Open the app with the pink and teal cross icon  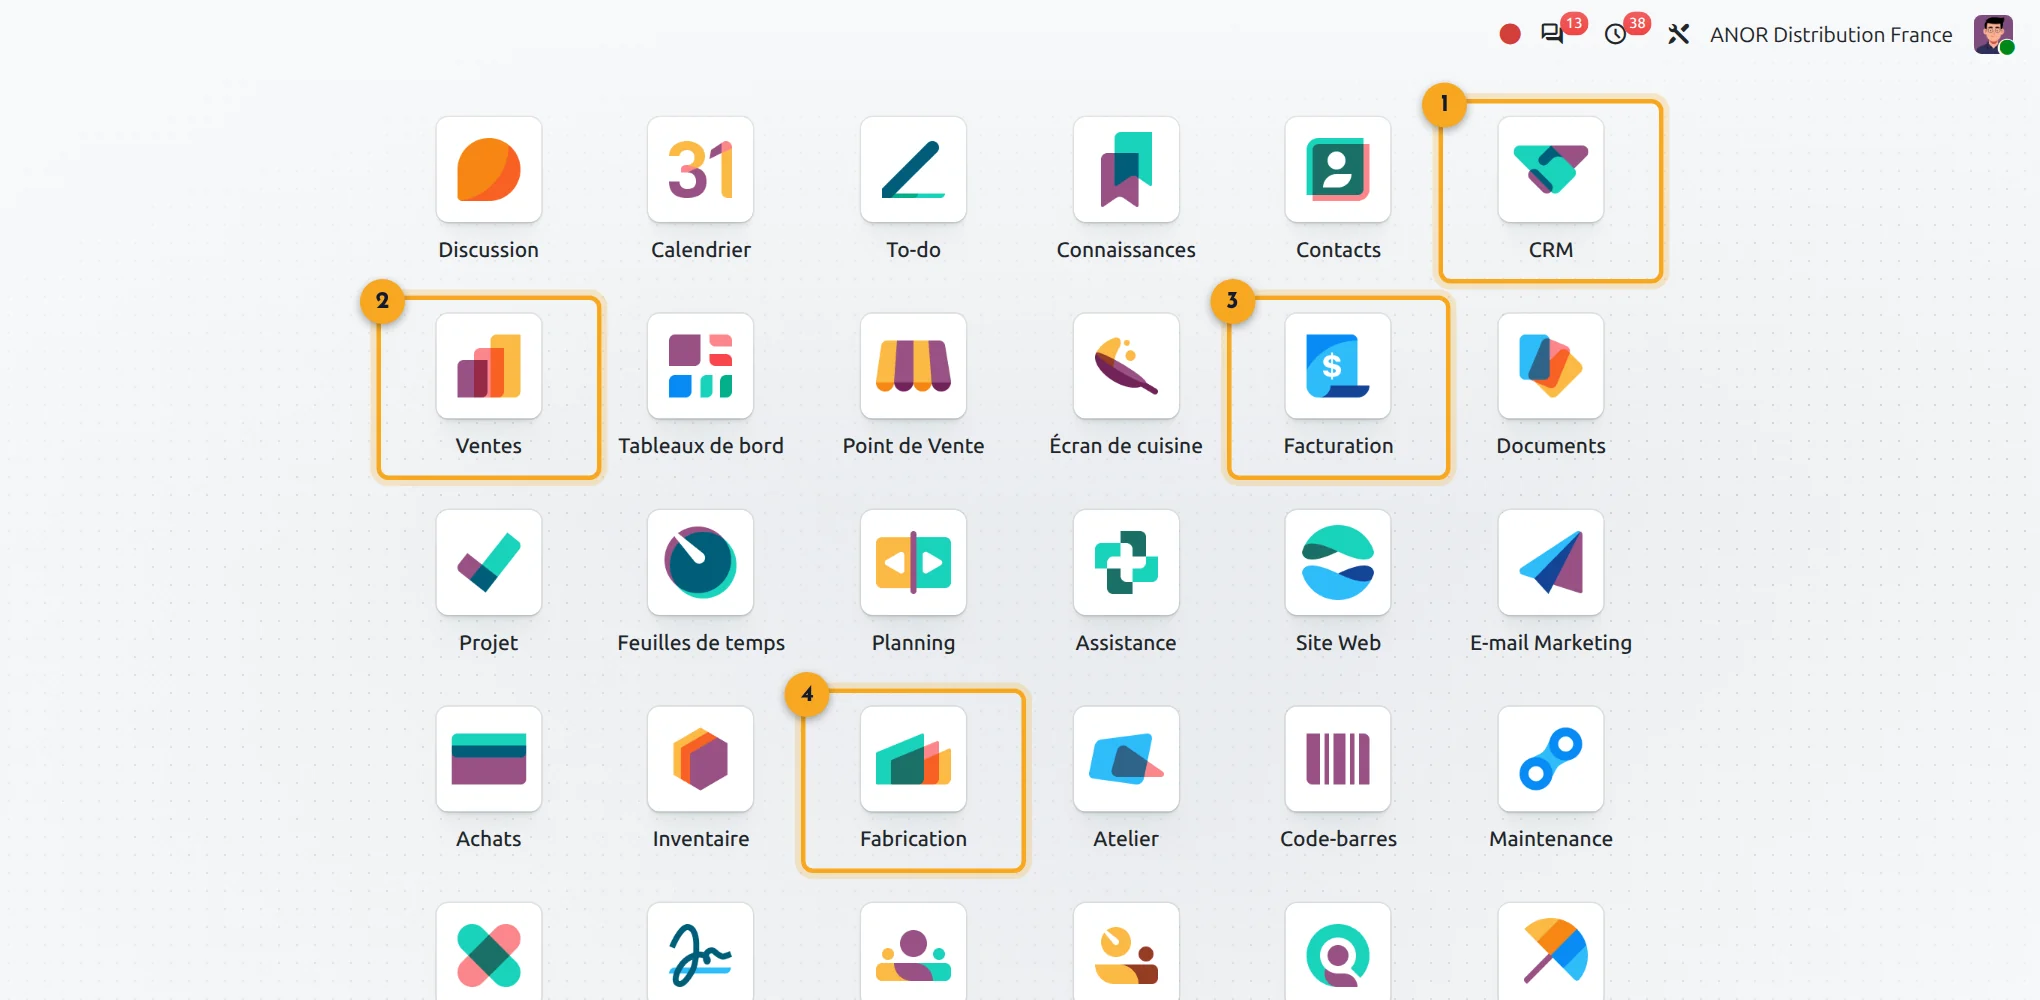point(488,952)
